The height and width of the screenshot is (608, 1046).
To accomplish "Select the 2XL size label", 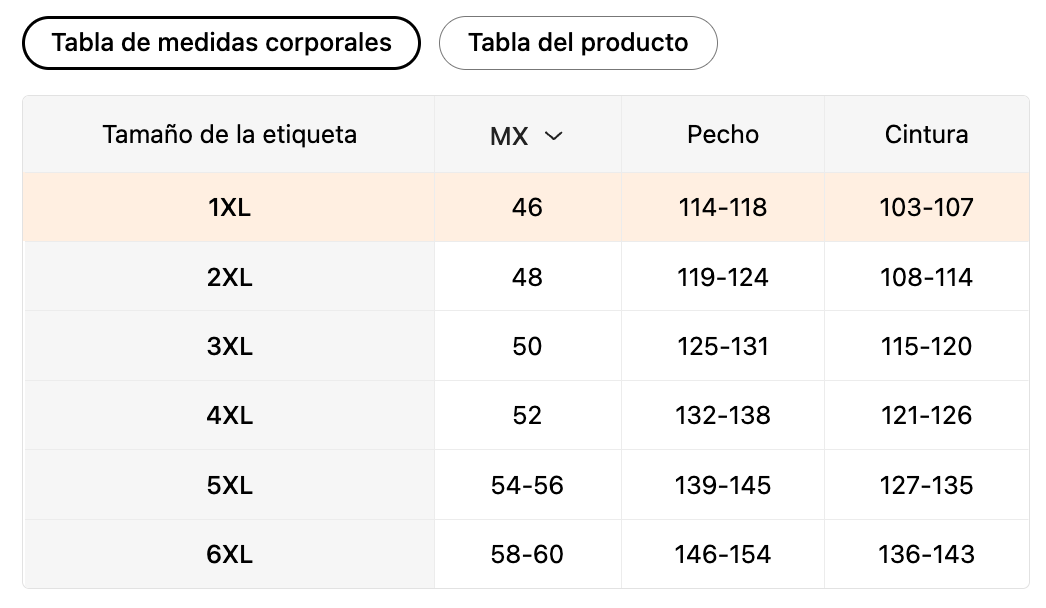I will point(229,277).
